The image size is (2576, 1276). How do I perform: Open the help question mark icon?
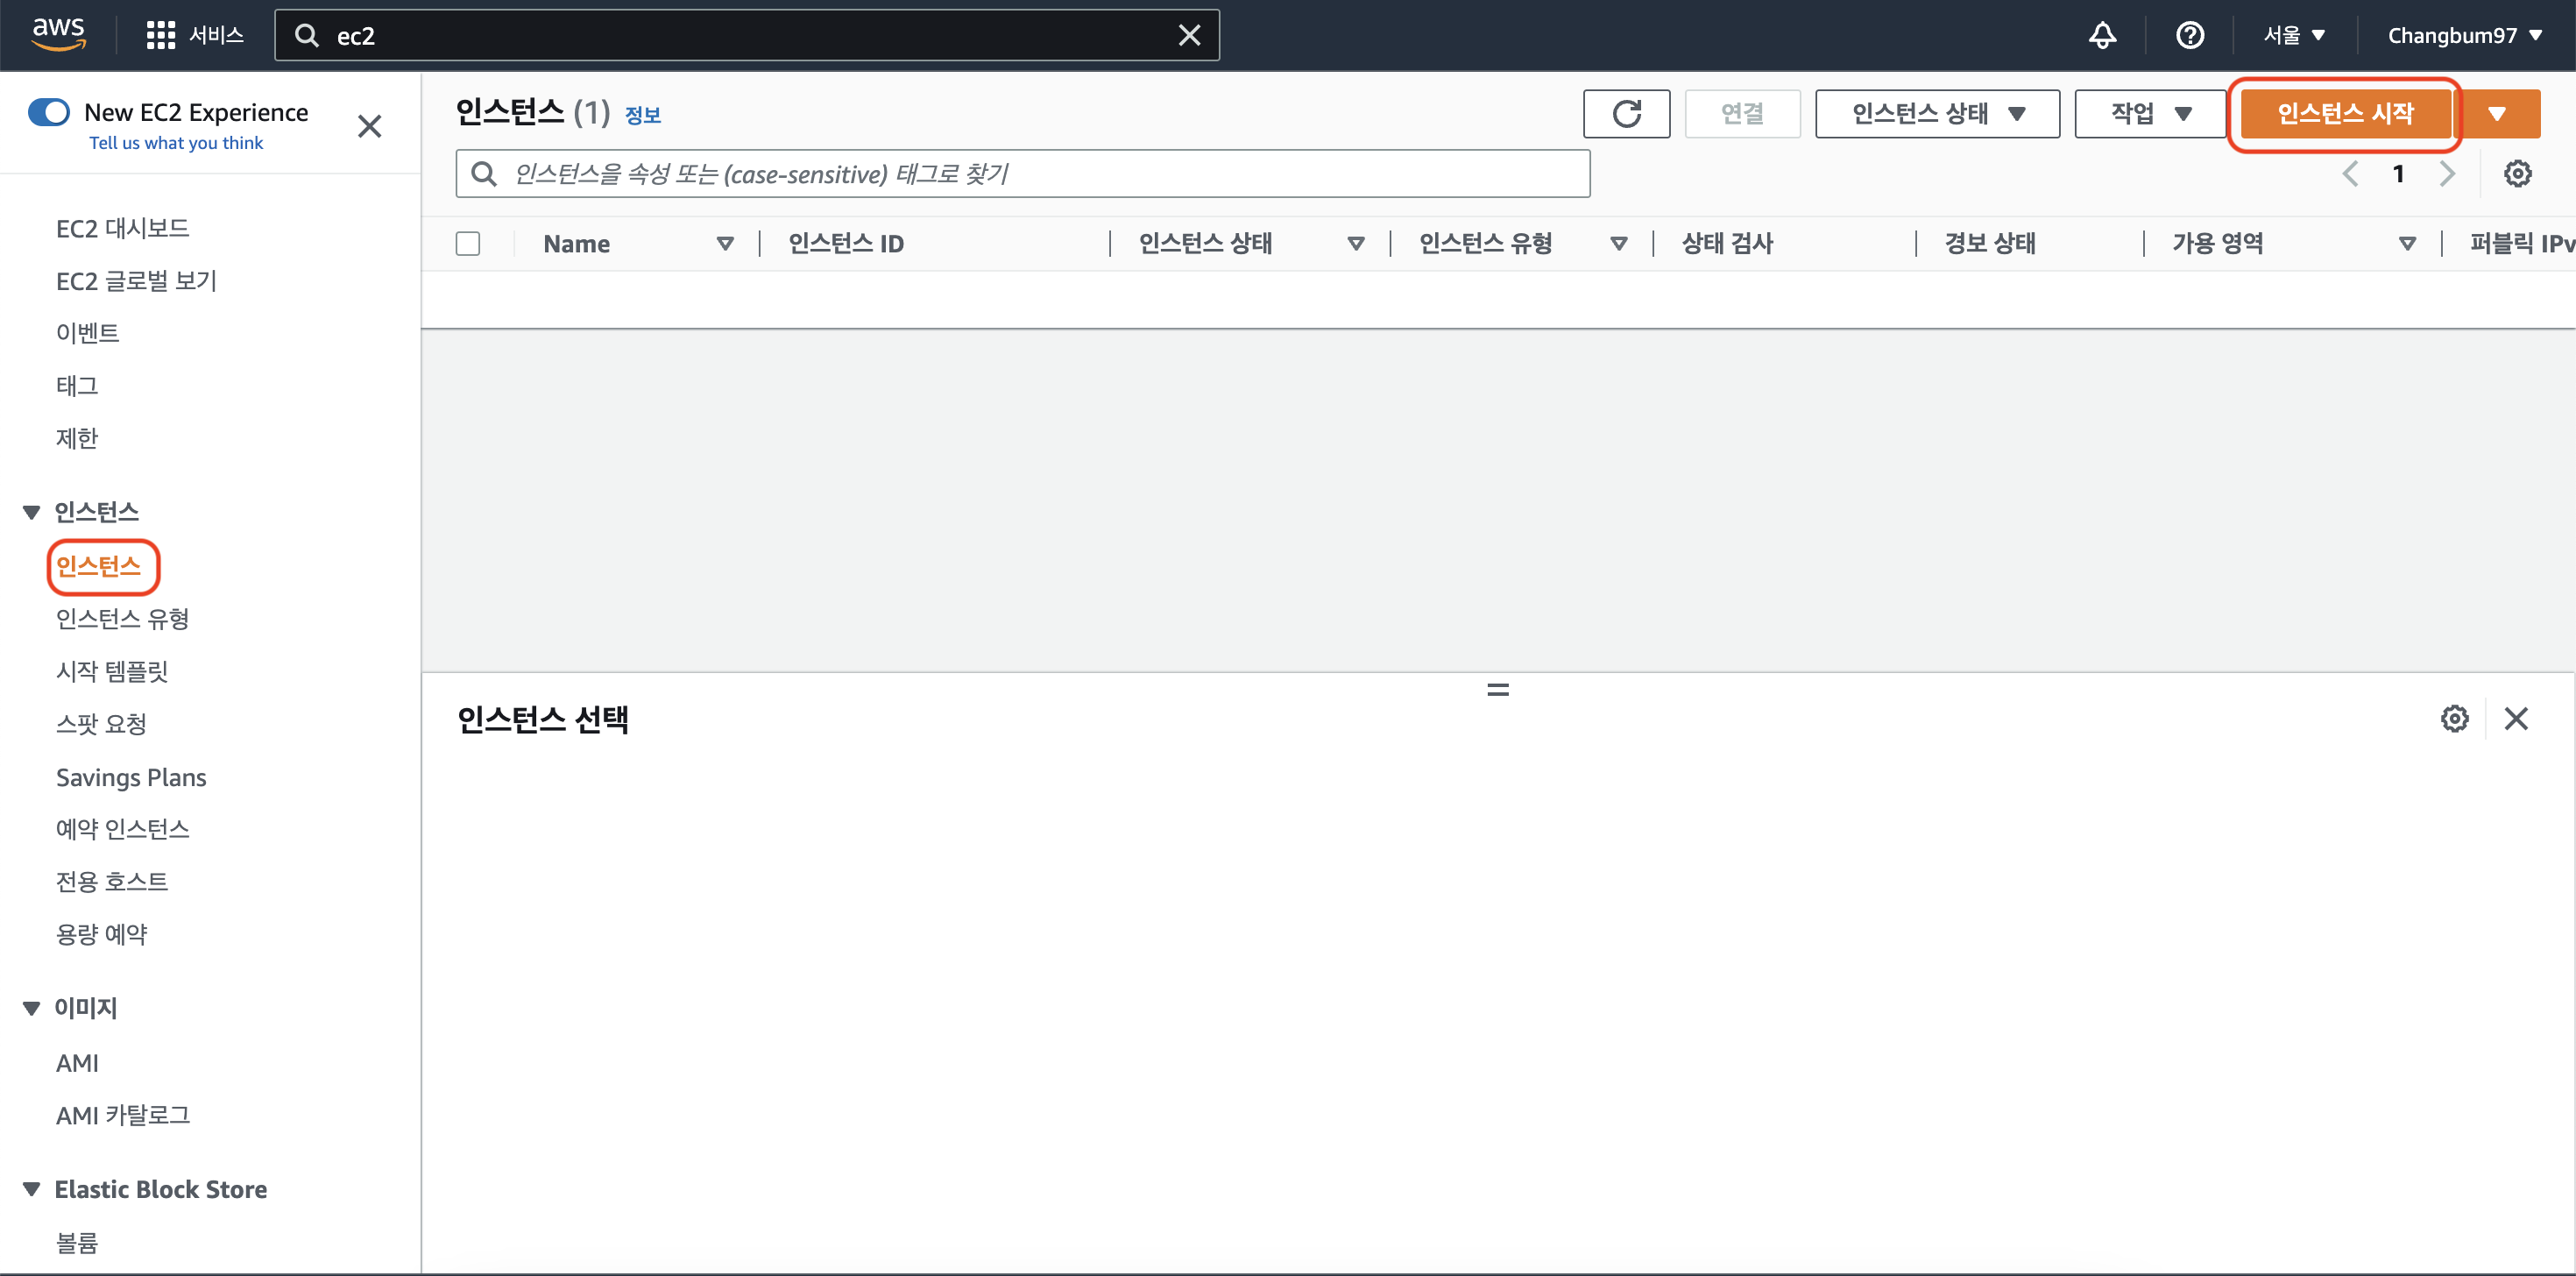tap(2189, 36)
